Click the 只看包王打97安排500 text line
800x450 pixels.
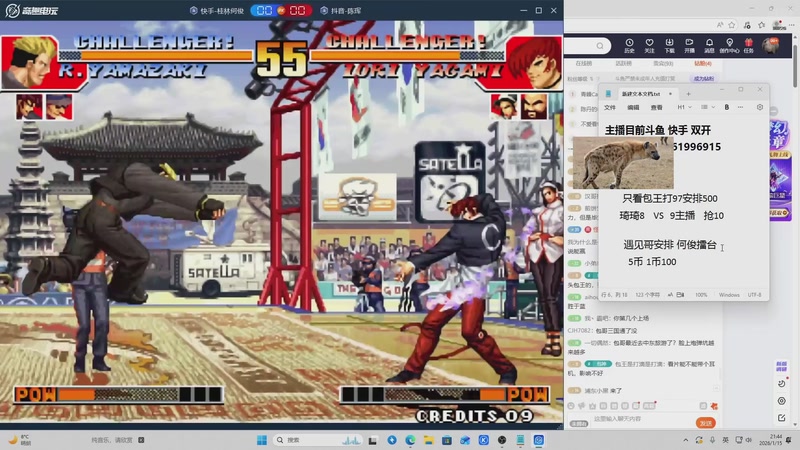coord(670,198)
